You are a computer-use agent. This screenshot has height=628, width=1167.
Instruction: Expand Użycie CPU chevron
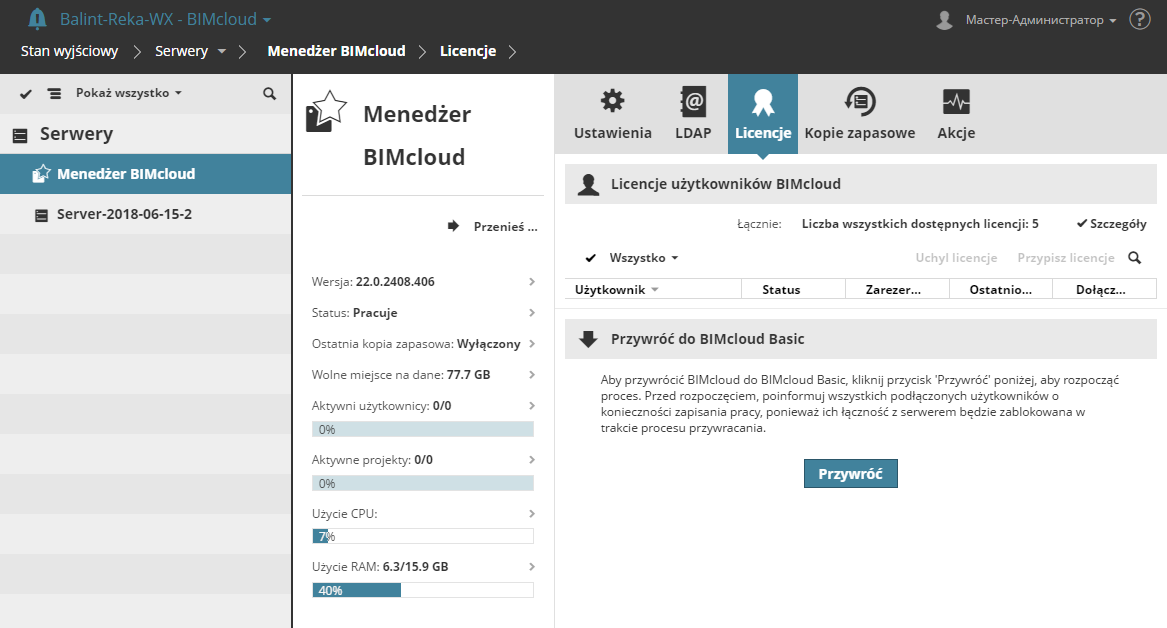point(531,513)
